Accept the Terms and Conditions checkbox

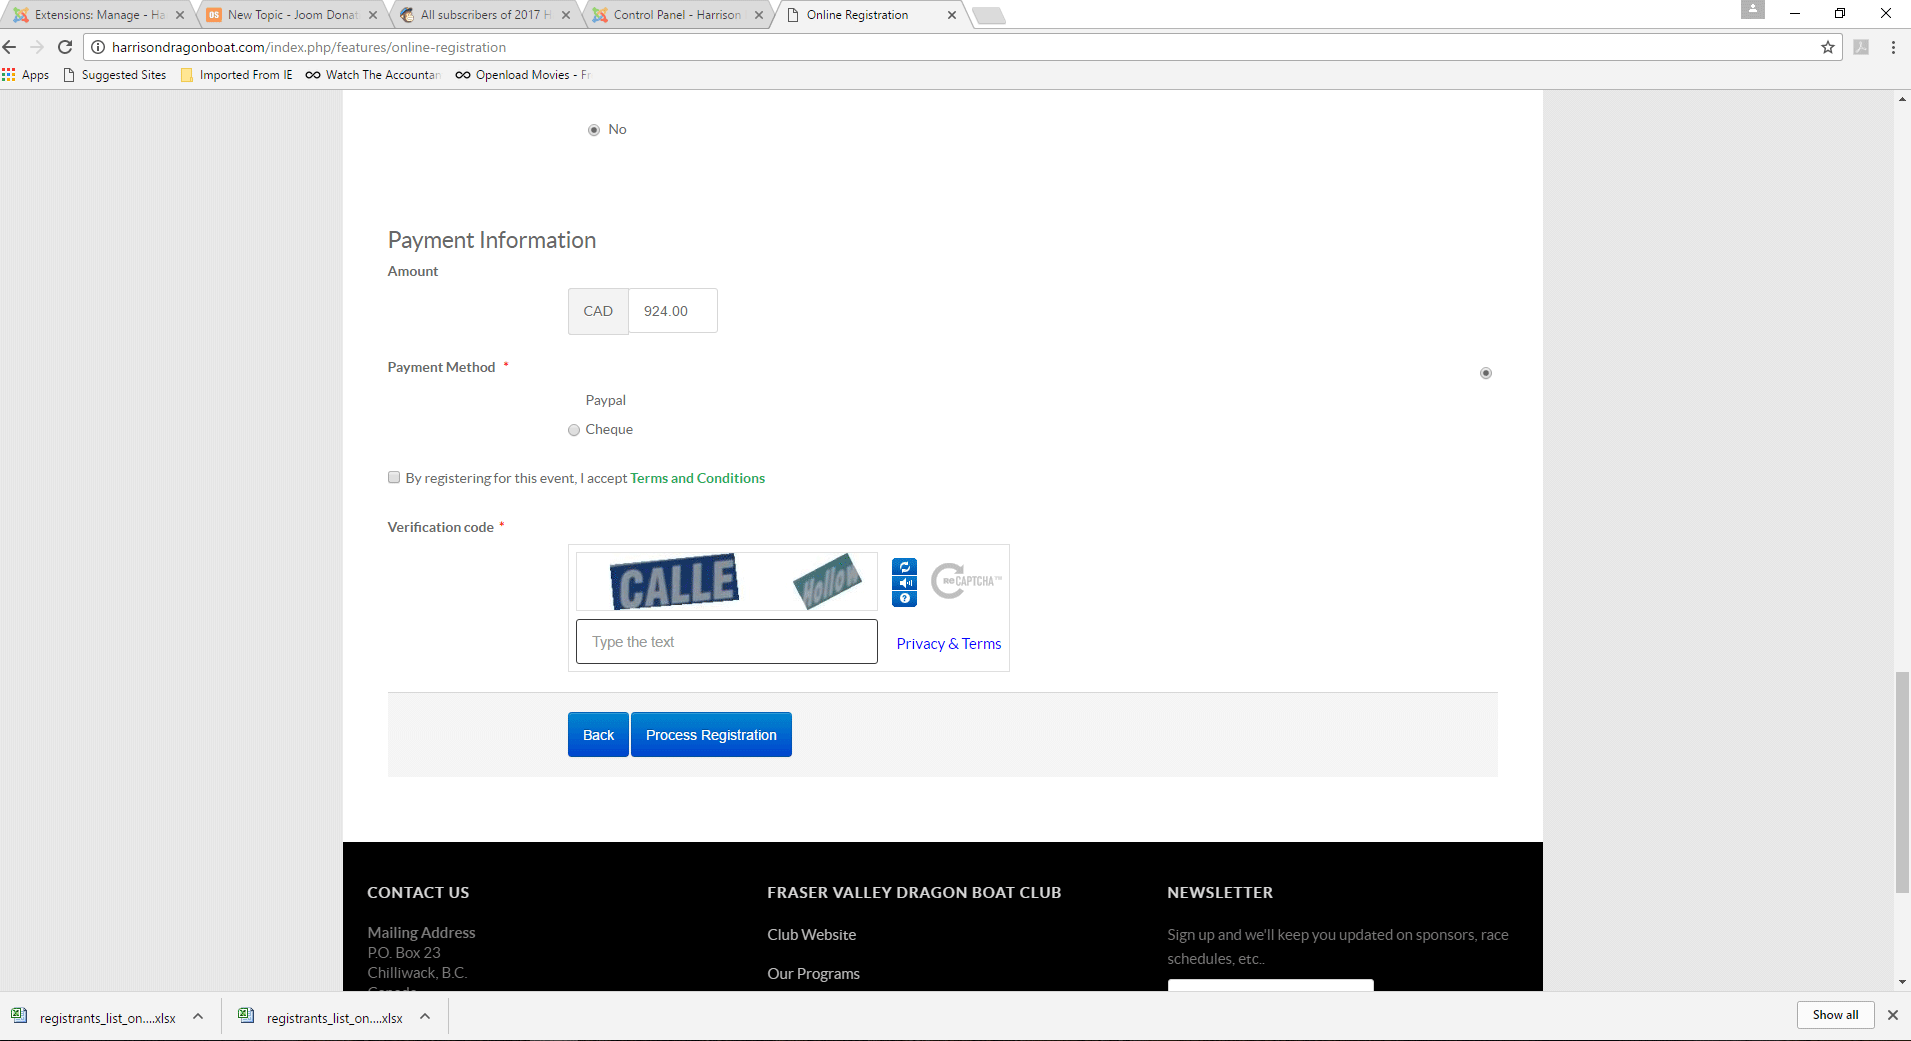394,478
